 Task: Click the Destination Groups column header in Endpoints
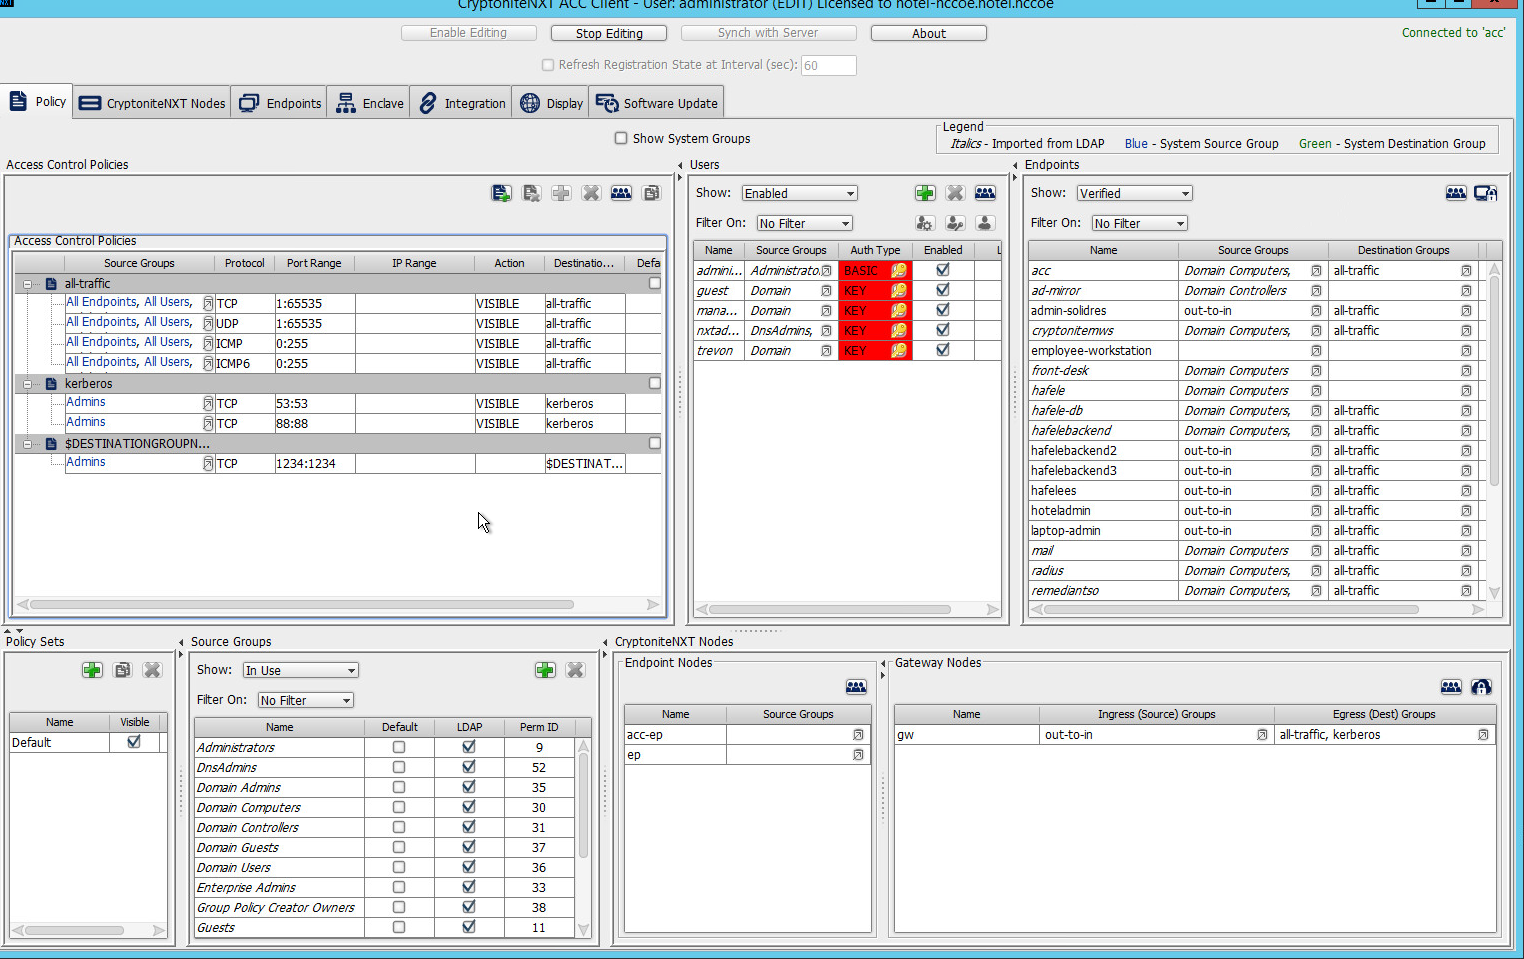(1403, 250)
